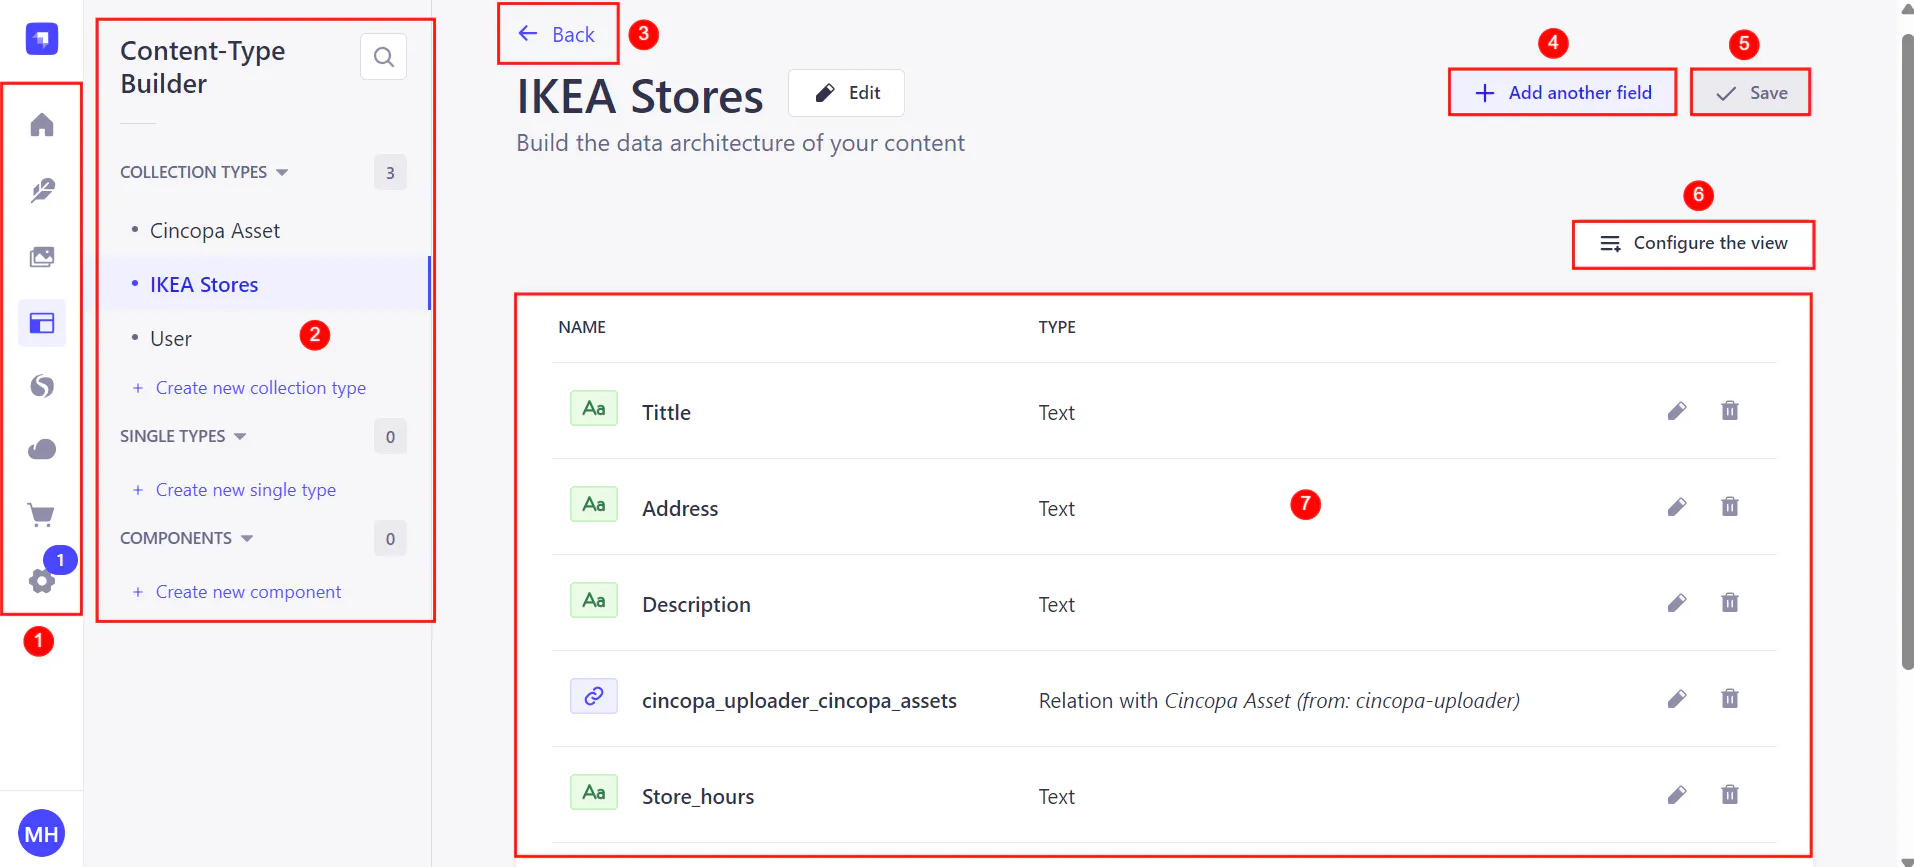Edit the Description field pencil icon

click(x=1677, y=603)
